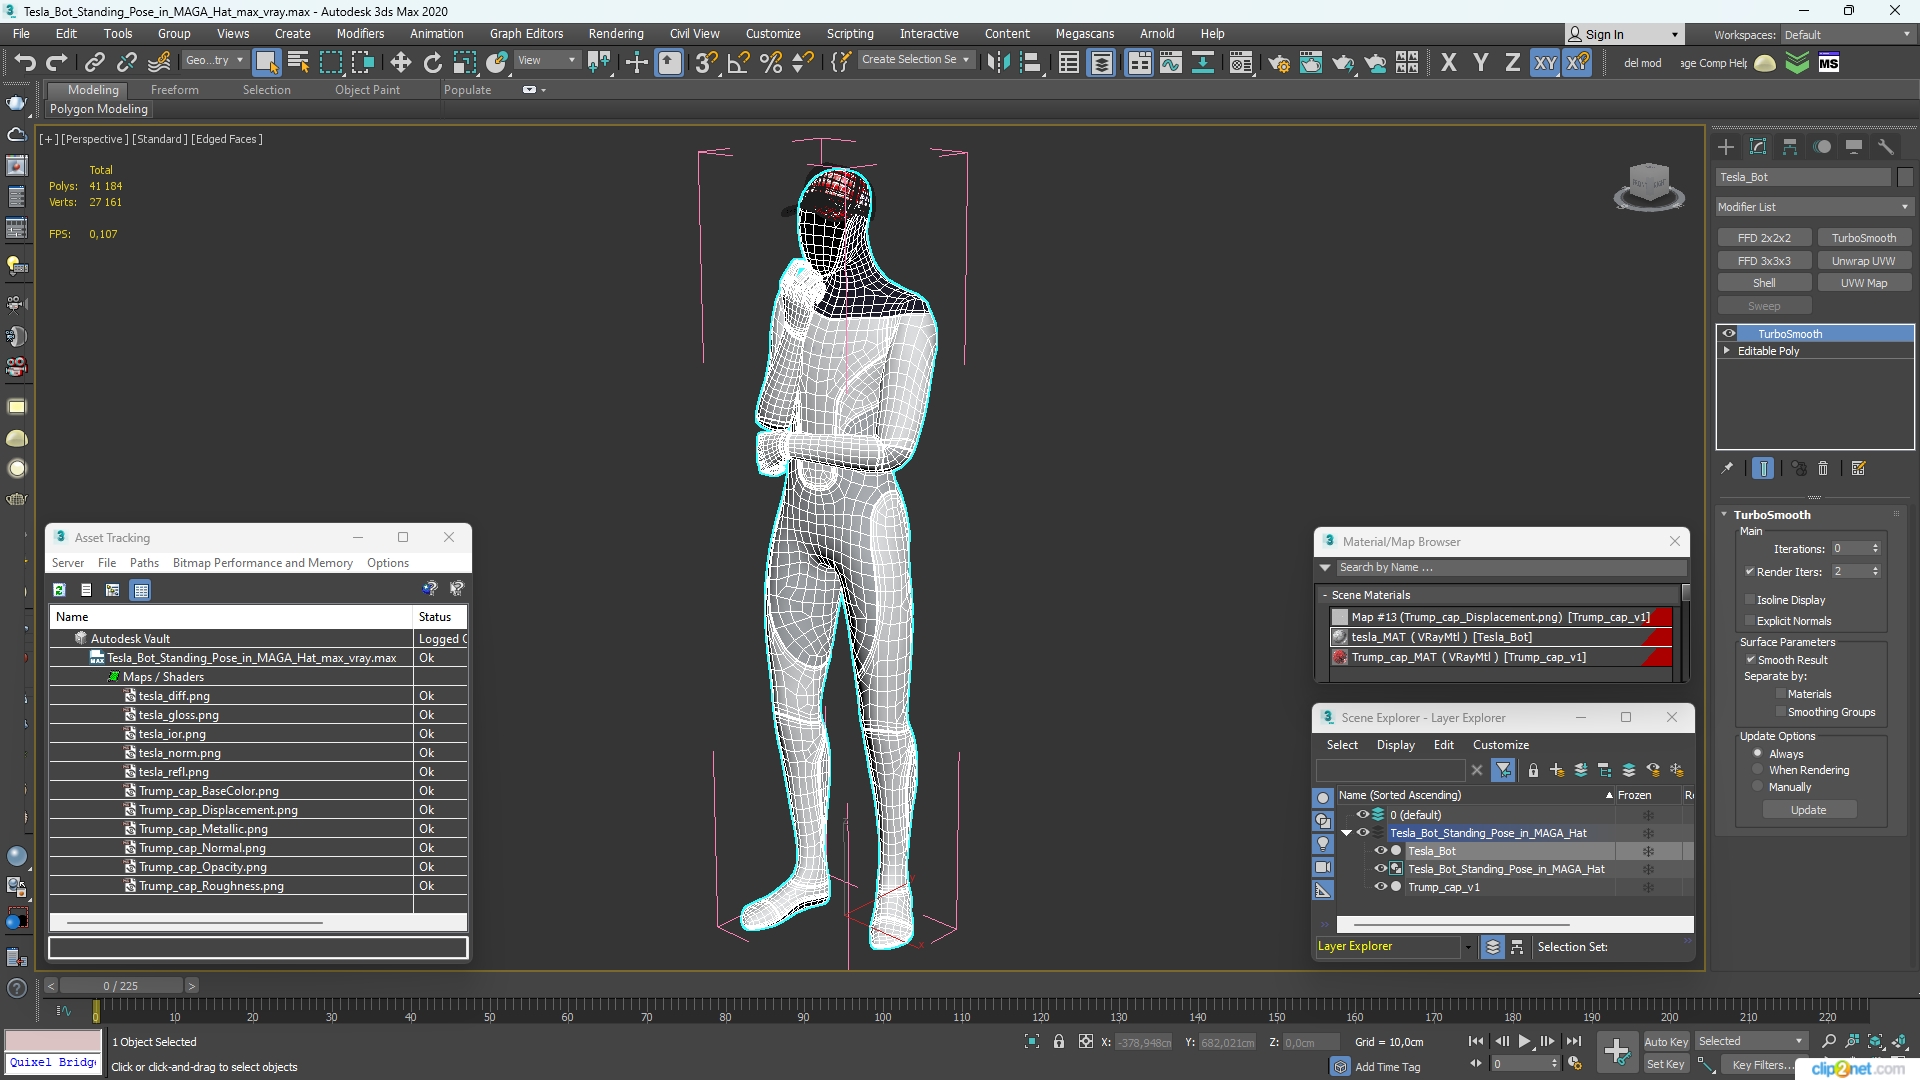Open the Mirror tool
Screen dimensions: 1920x1080
(997, 63)
